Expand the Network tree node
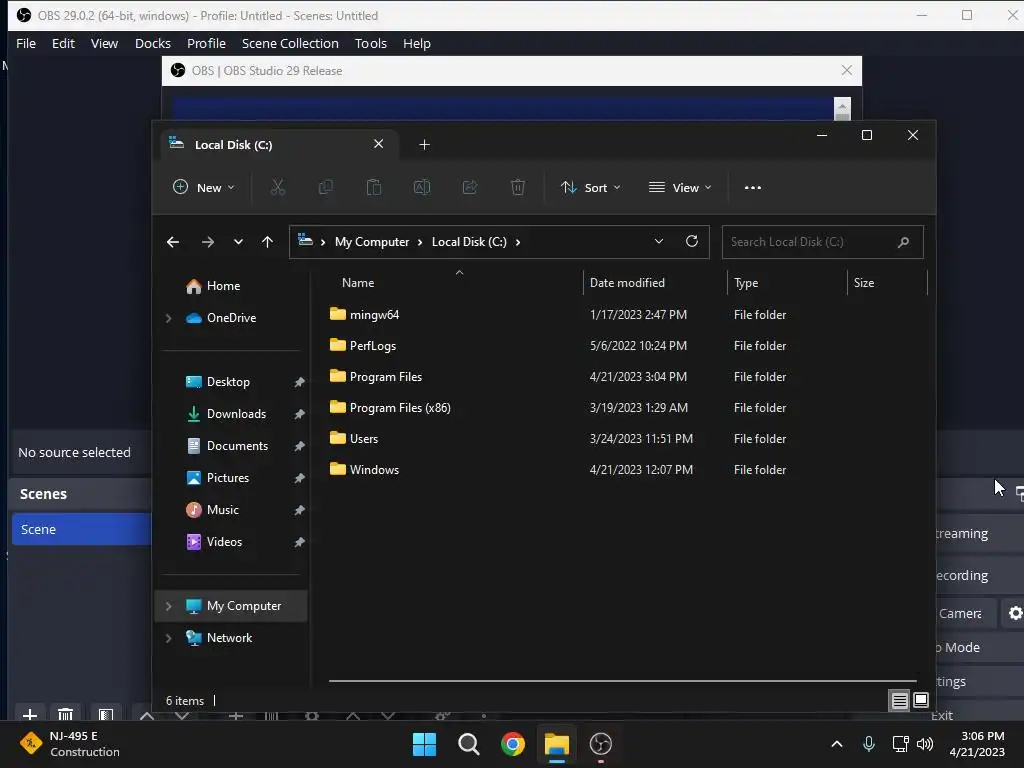This screenshot has height=768, width=1024. [x=168, y=638]
